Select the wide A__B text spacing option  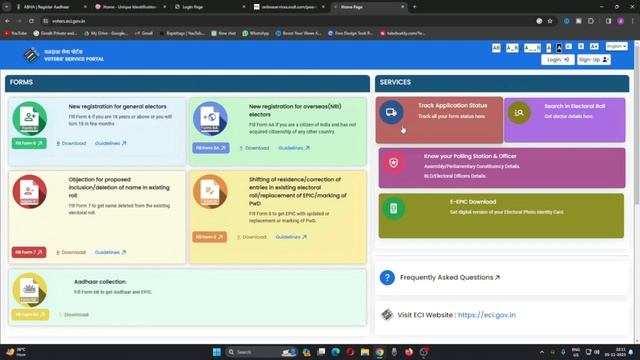point(532,48)
